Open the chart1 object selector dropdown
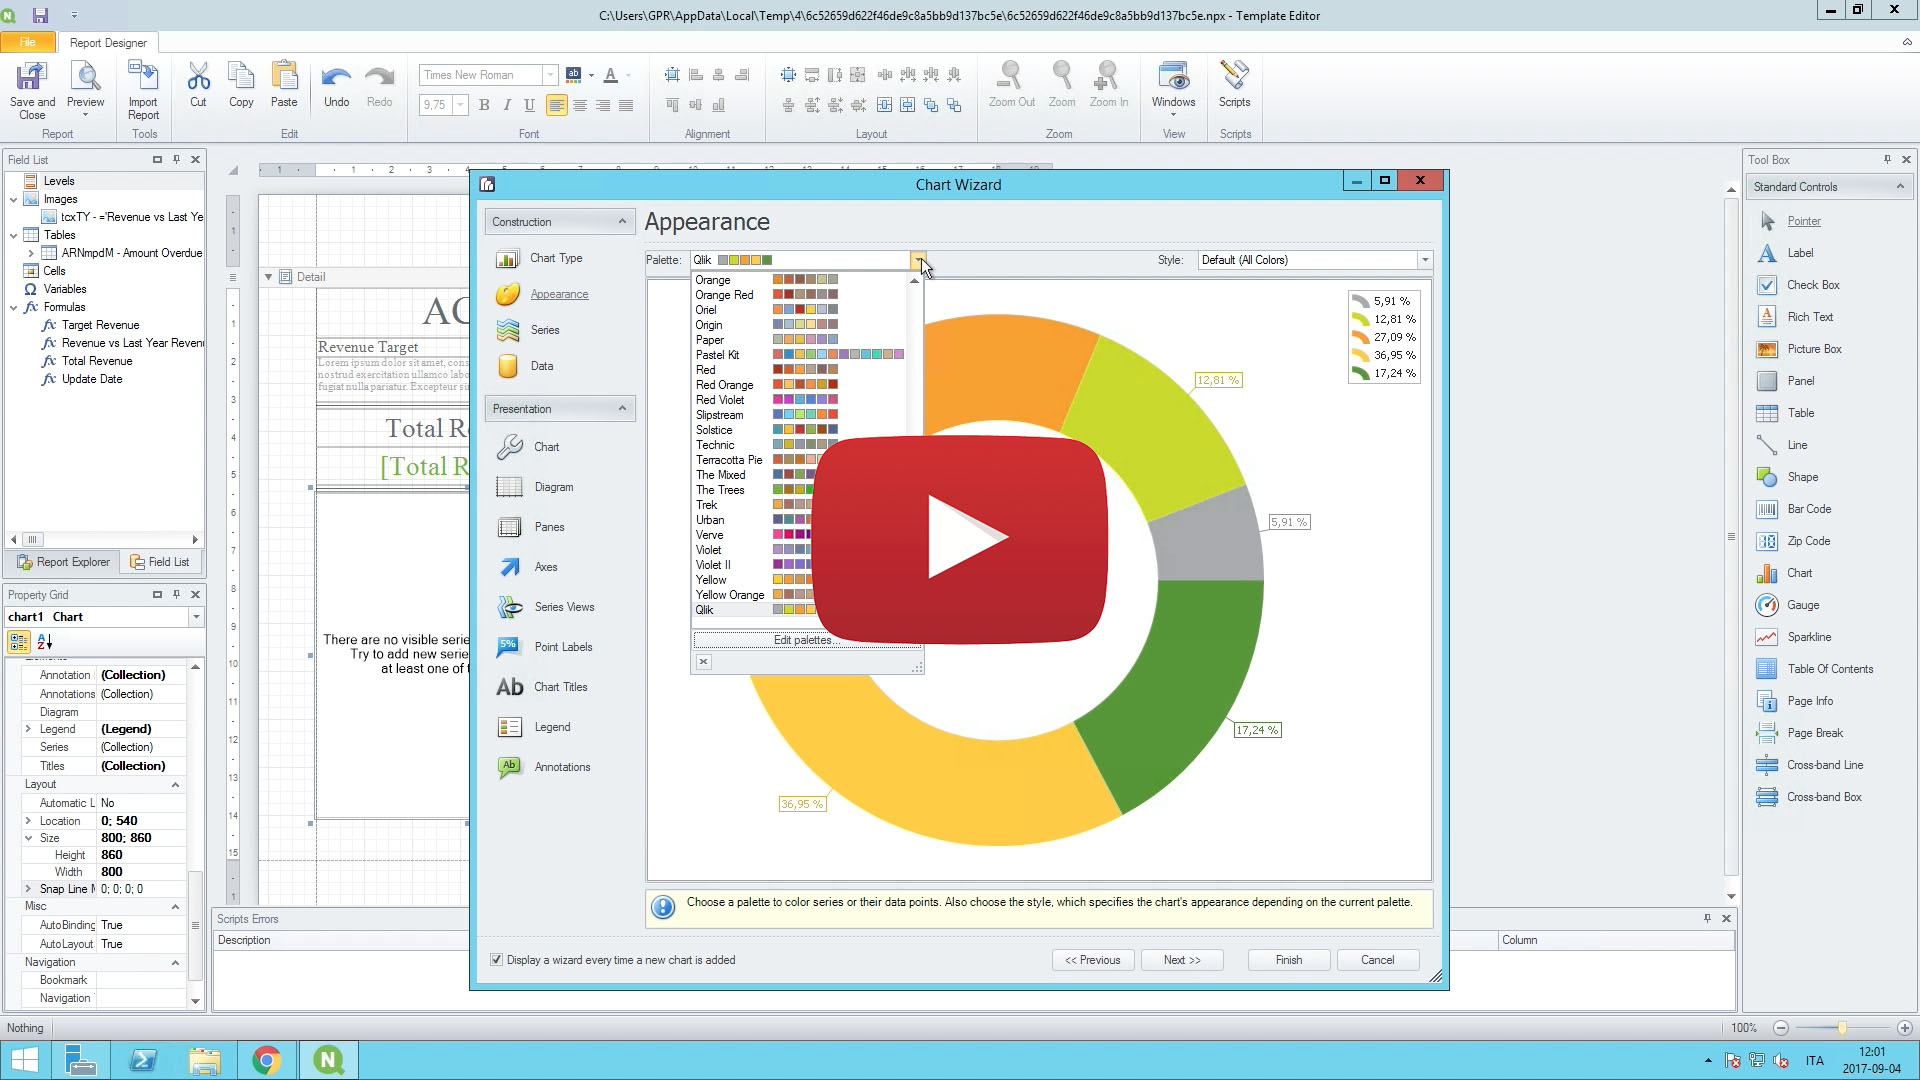Viewport: 1920px width, 1080px height. click(196, 617)
